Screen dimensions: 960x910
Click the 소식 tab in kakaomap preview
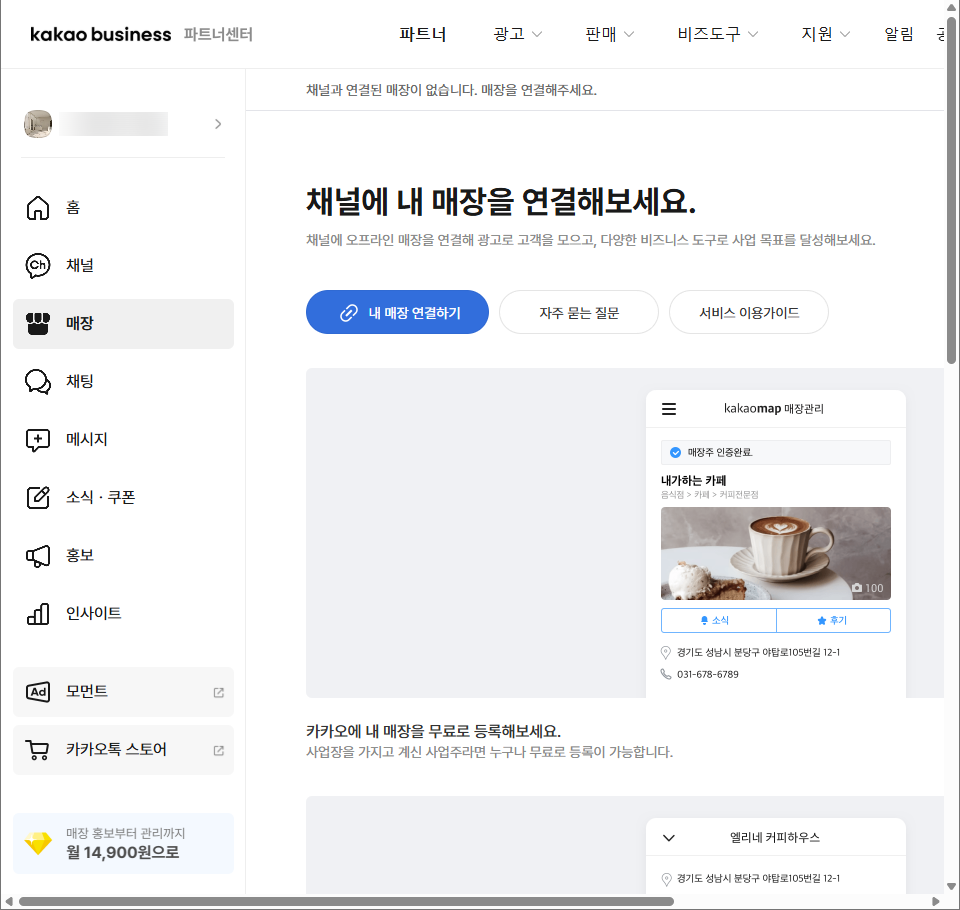click(x=719, y=620)
